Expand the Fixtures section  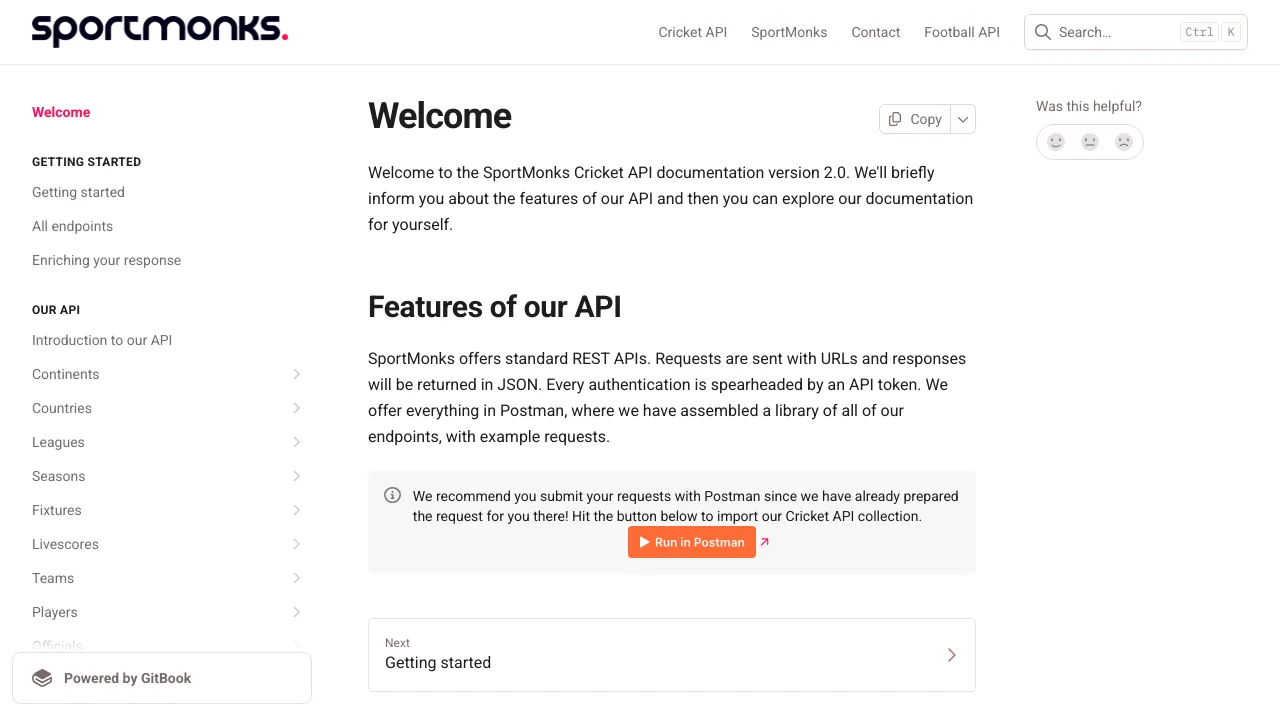coord(296,510)
